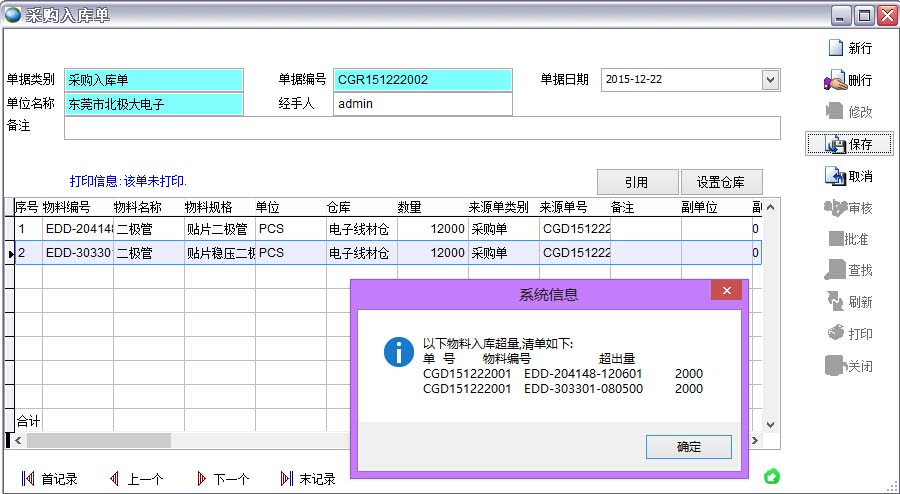
Task: Click the 引用 (reference) button
Action: coord(636,182)
